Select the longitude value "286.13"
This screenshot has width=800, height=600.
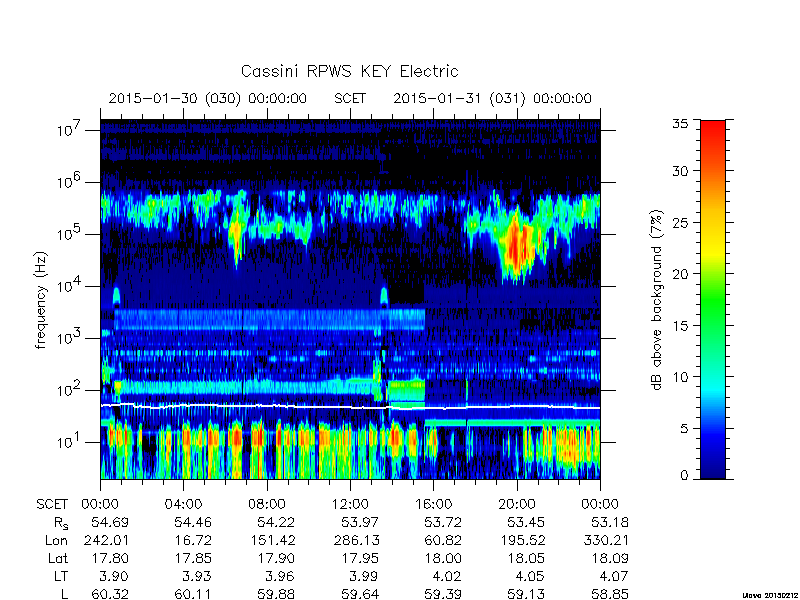pos(355,540)
